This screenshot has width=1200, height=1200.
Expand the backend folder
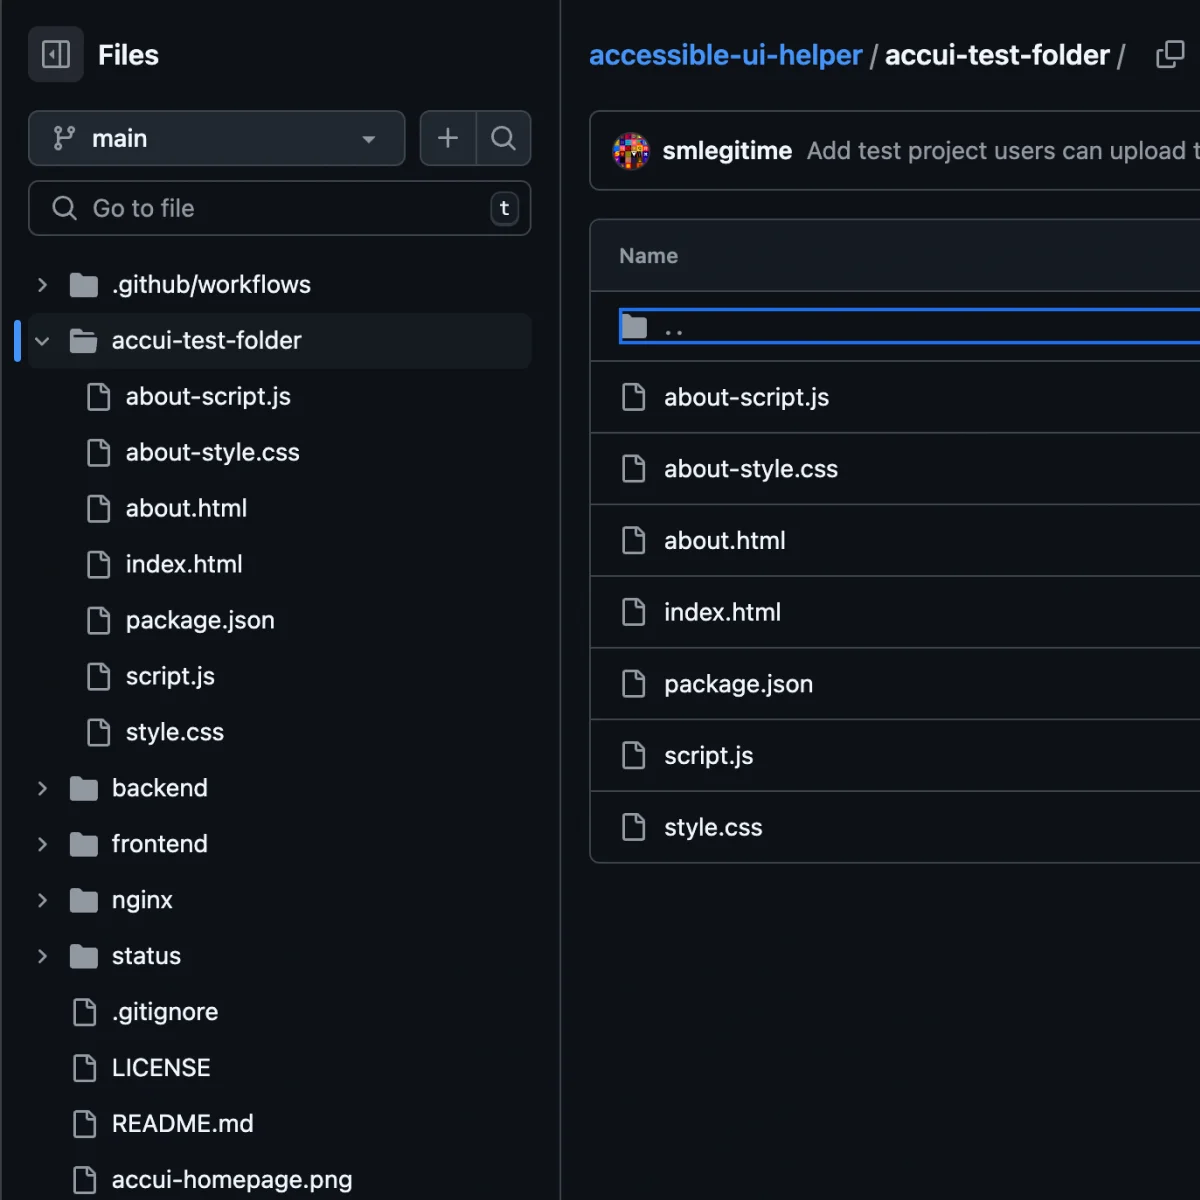[x=42, y=789]
